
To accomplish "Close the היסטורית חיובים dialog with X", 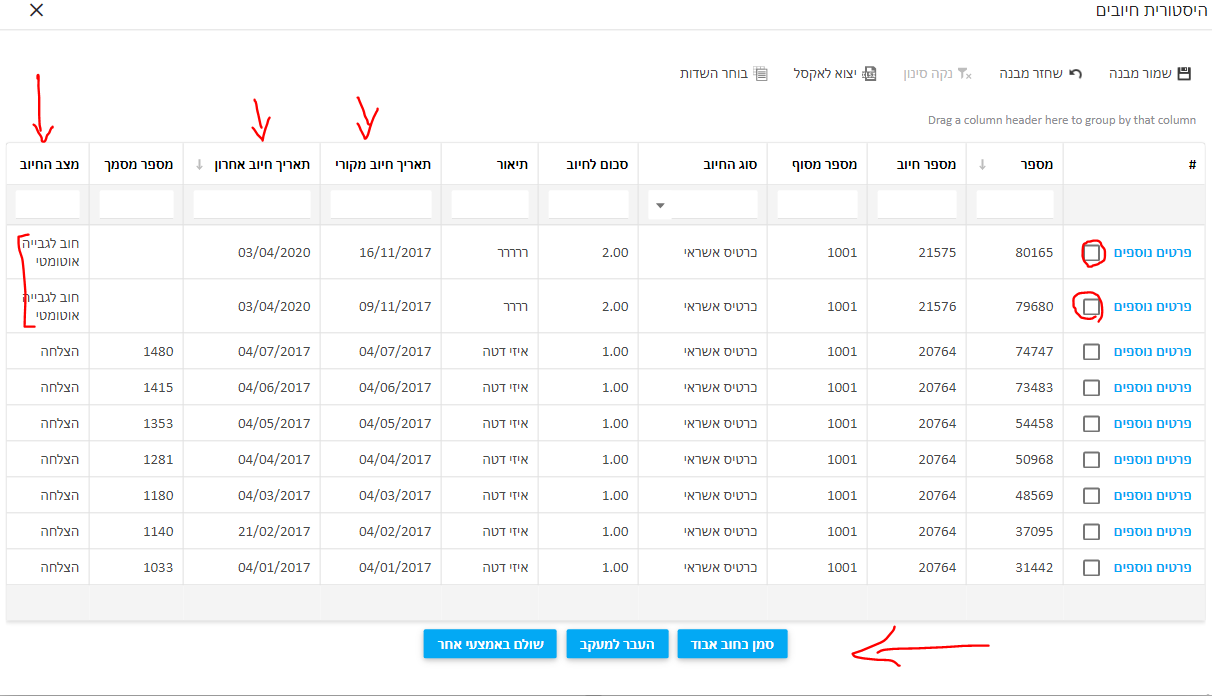I will click(37, 11).
